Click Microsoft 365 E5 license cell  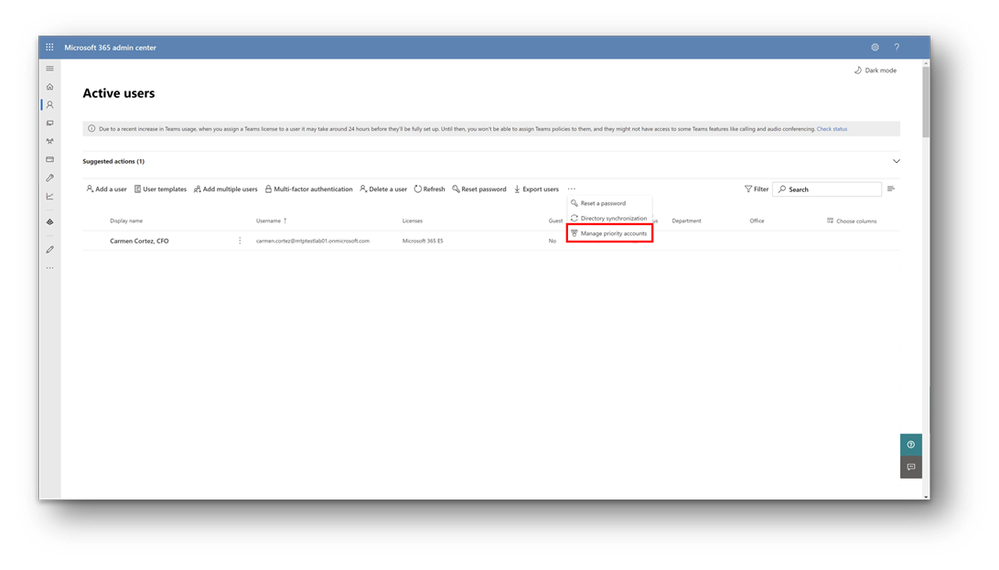(x=422, y=241)
